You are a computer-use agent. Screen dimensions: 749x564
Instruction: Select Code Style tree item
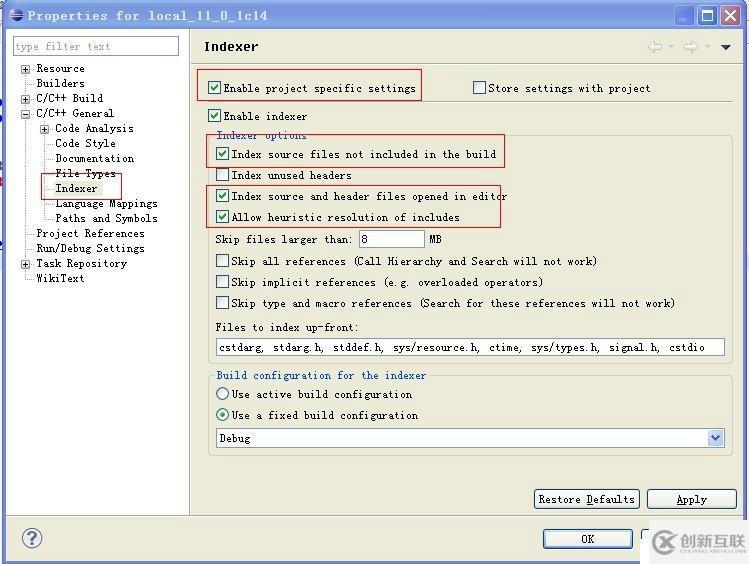pos(86,143)
